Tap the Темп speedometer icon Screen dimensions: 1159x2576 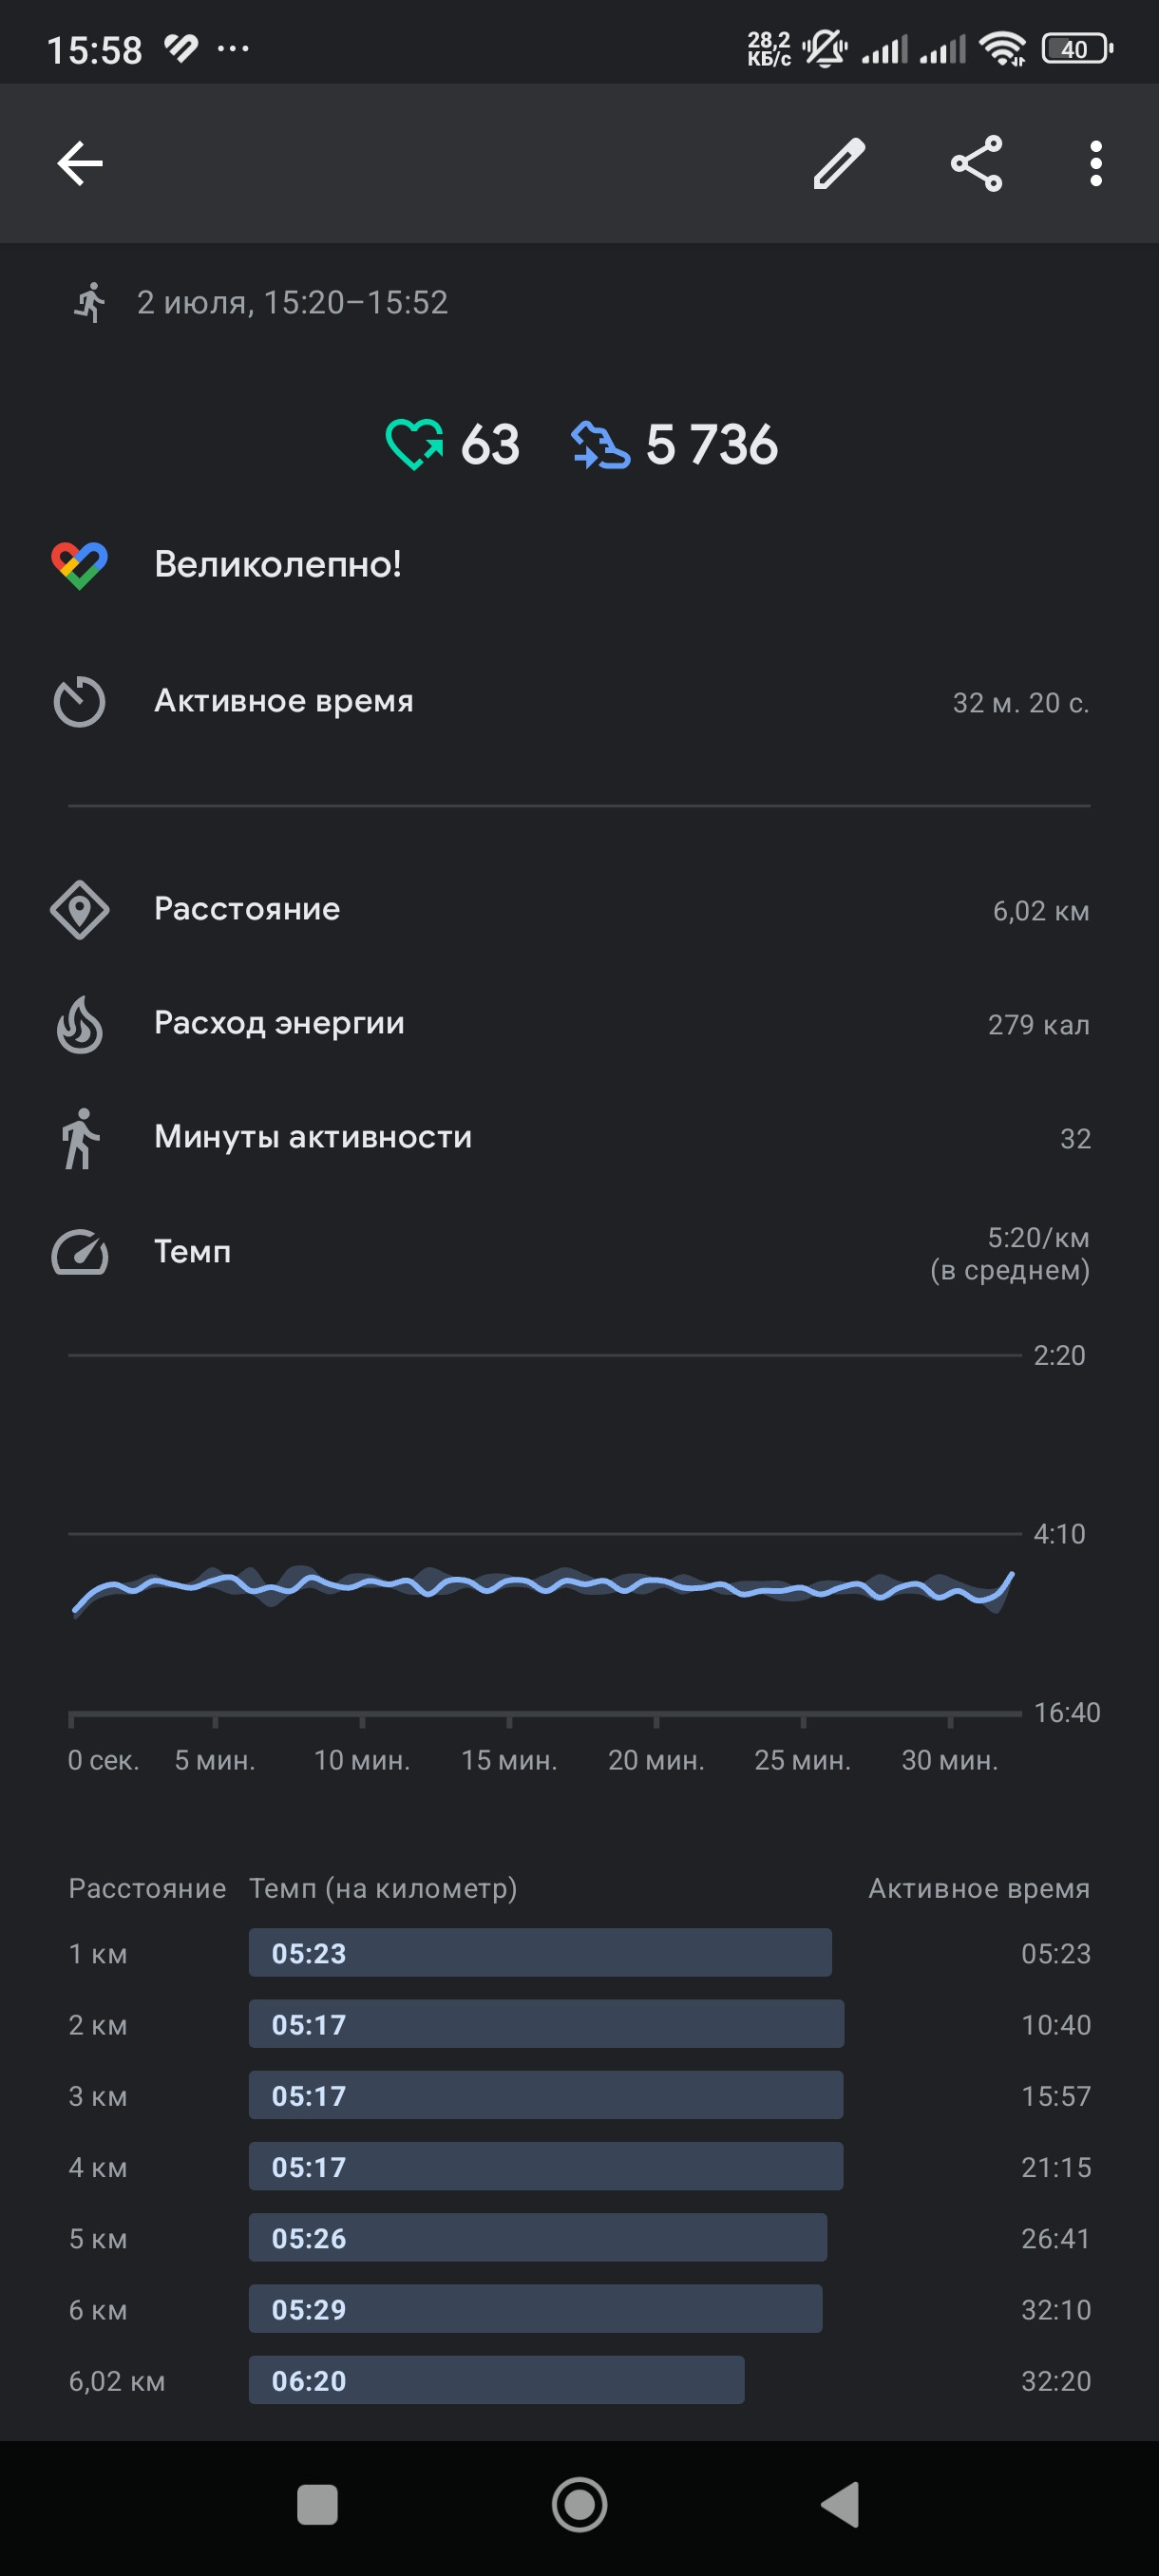click(79, 1252)
